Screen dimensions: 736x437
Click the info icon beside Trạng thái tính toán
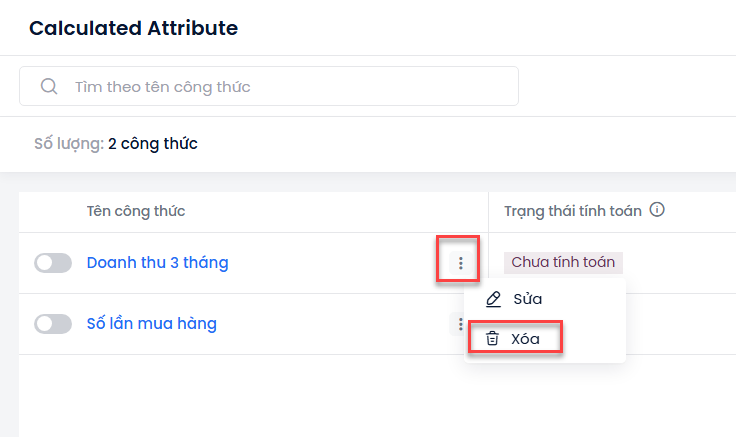tap(657, 209)
